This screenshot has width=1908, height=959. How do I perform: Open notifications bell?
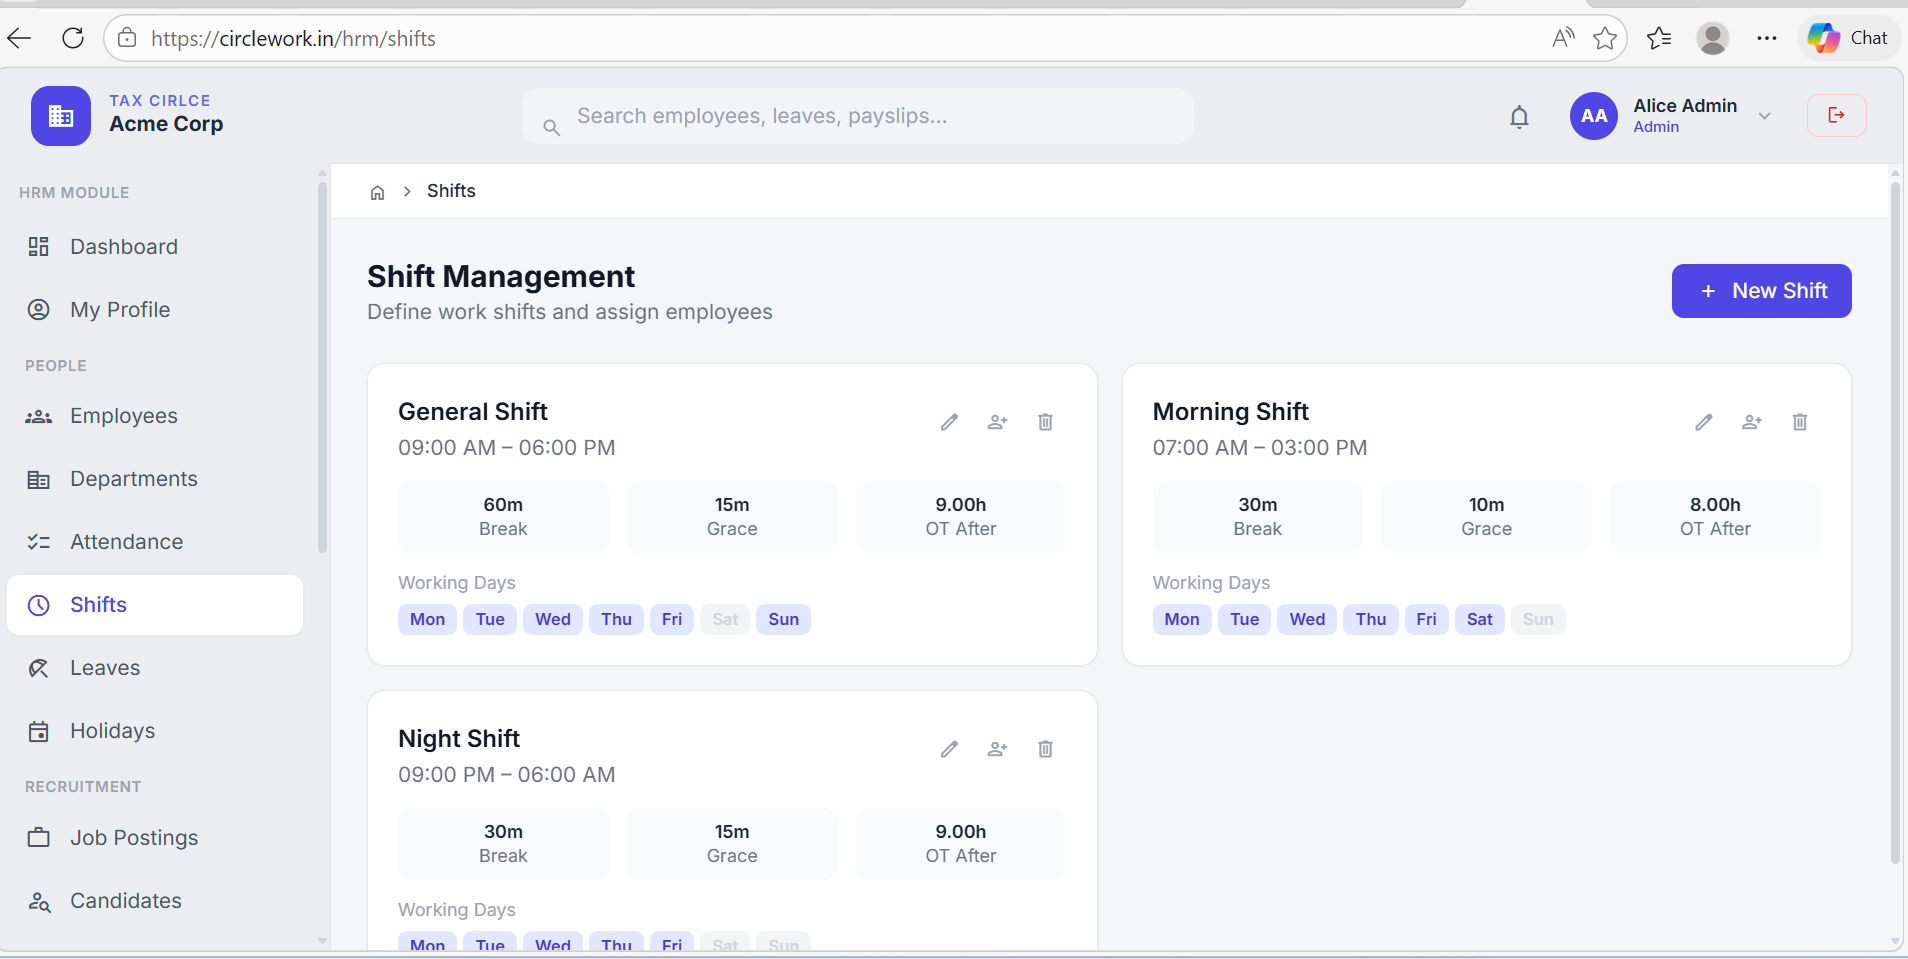1518,116
